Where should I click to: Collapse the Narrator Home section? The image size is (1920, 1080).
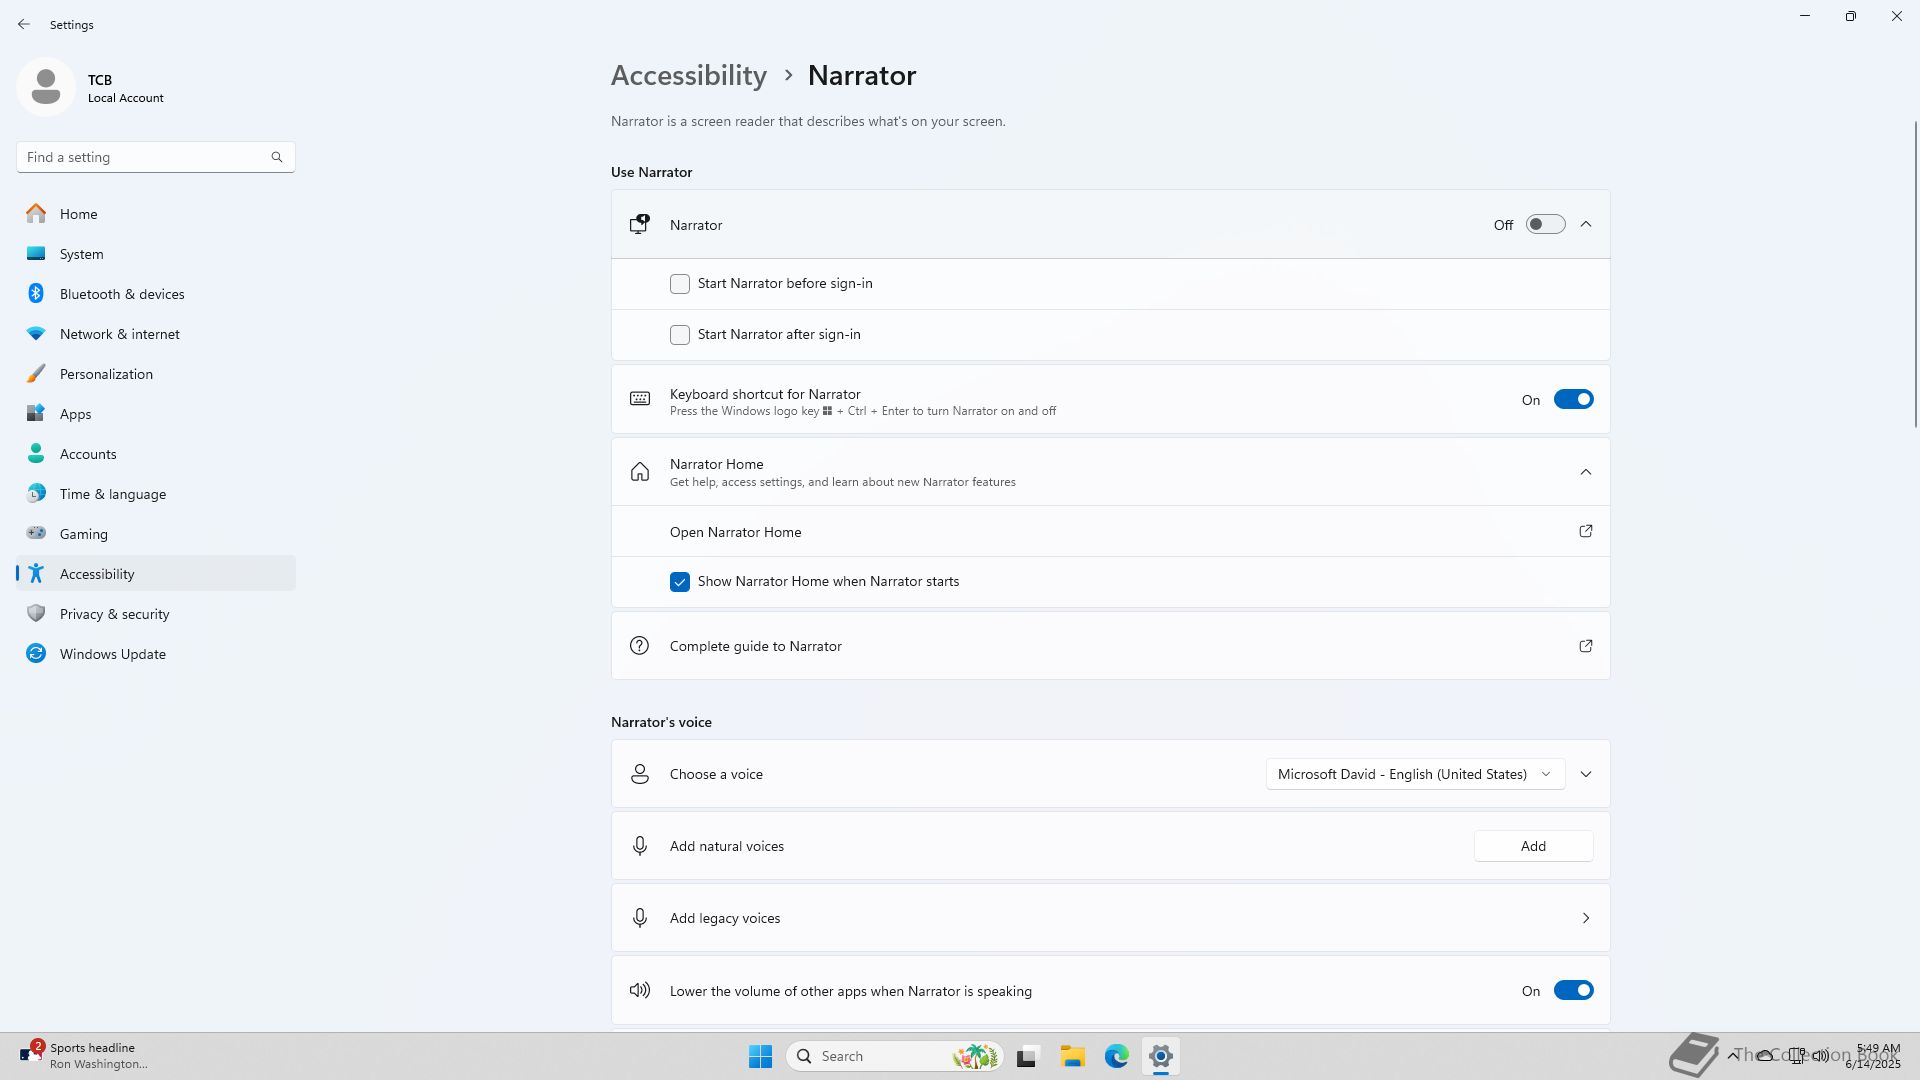coord(1585,472)
